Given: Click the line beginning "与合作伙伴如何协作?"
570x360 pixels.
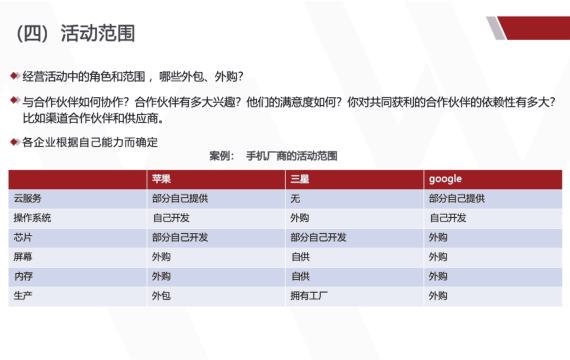Looking at the screenshot, I should tap(289, 102).
